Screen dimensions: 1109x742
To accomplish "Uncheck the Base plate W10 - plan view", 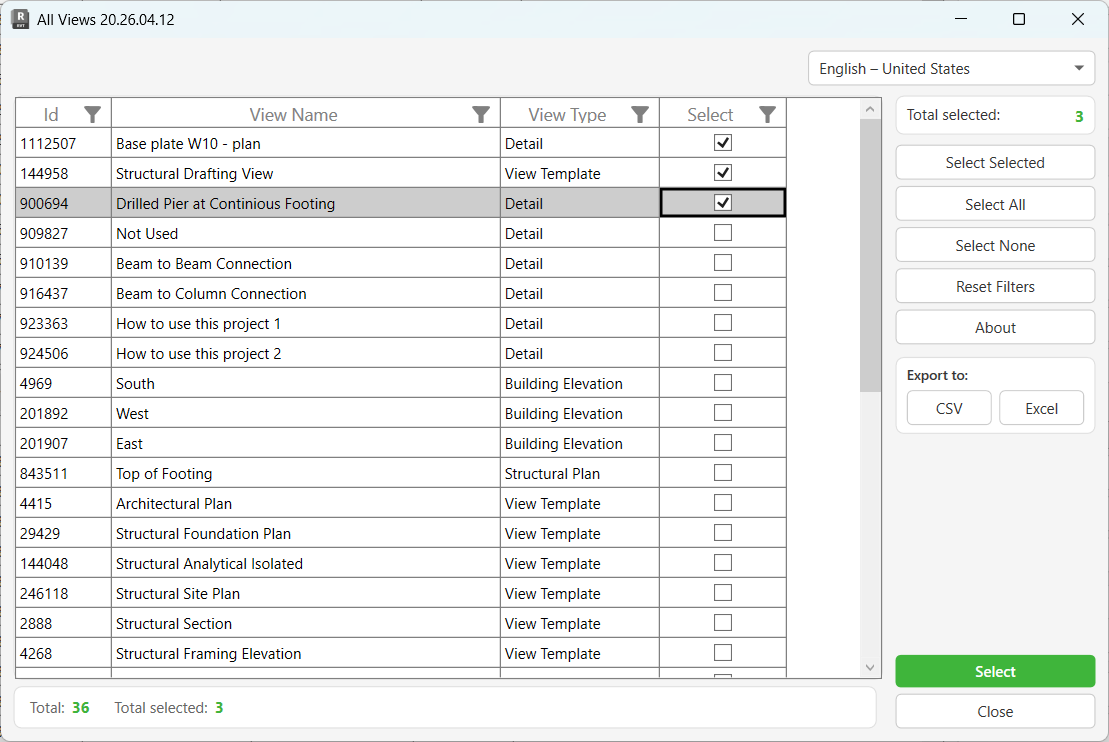I will 722,142.
